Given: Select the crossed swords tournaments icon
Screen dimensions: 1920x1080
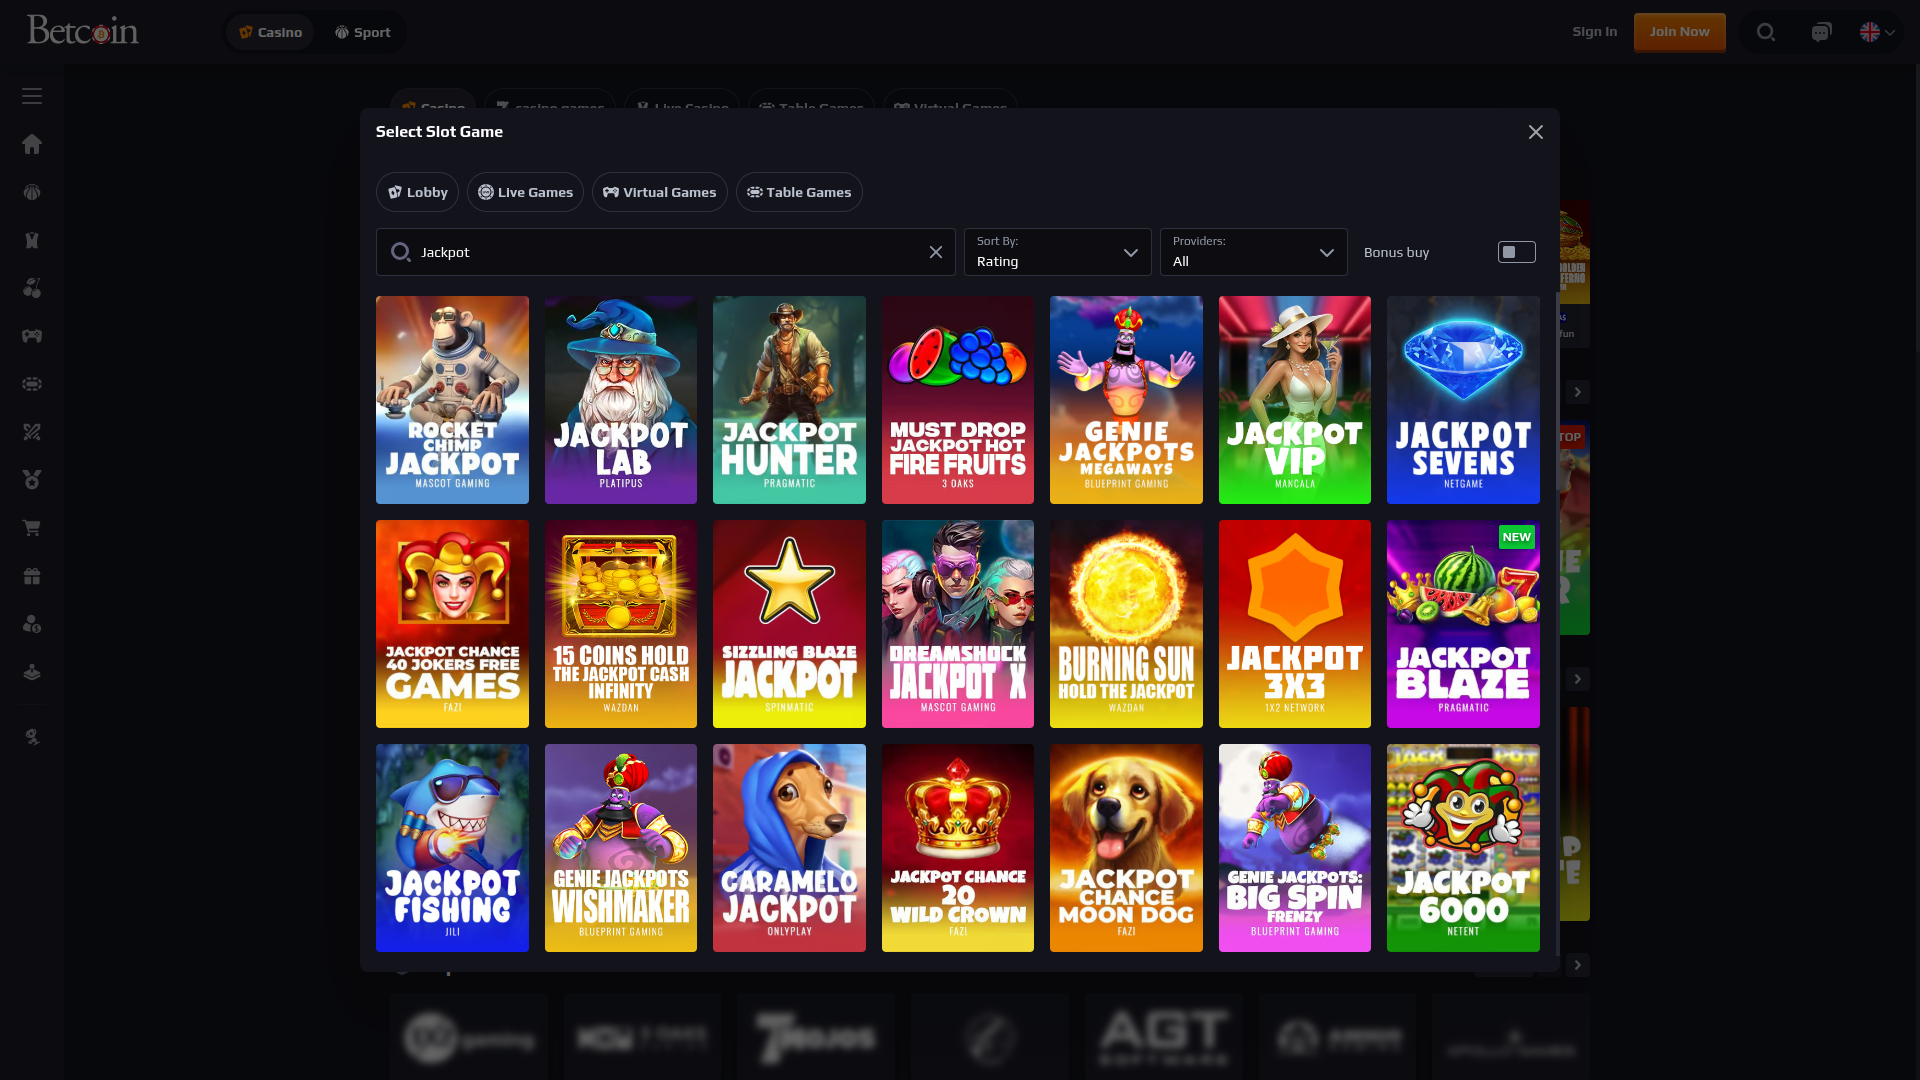Looking at the screenshot, I should pos(32,432).
